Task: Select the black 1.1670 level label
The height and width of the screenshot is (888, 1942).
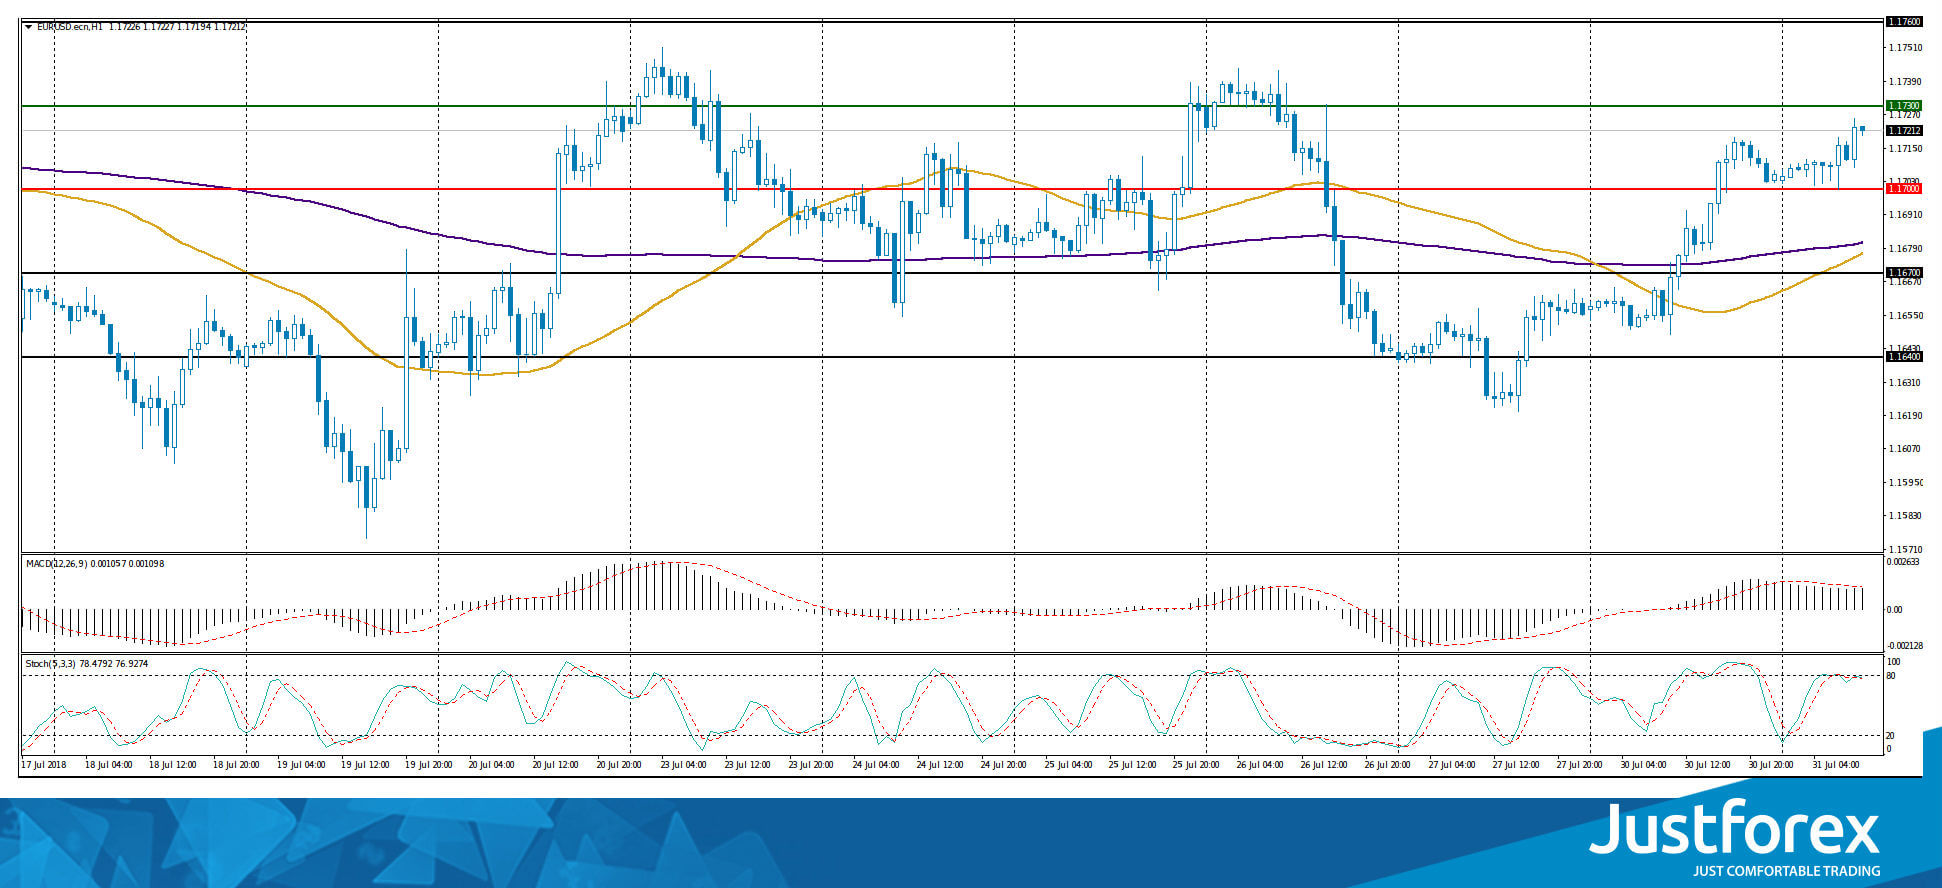Action: 1903,272
